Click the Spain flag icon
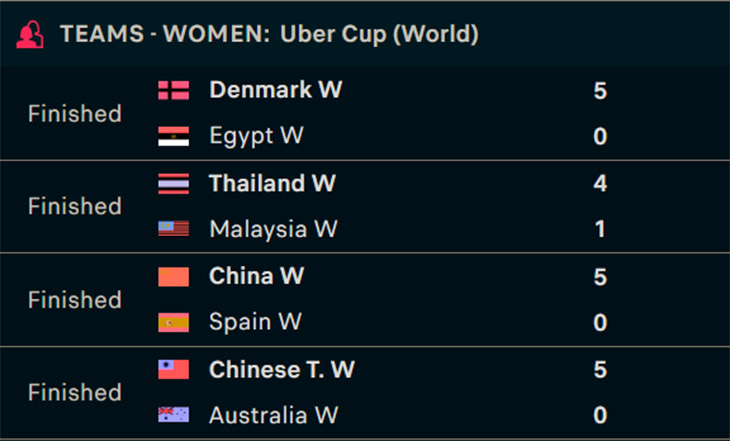 coord(174,322)
